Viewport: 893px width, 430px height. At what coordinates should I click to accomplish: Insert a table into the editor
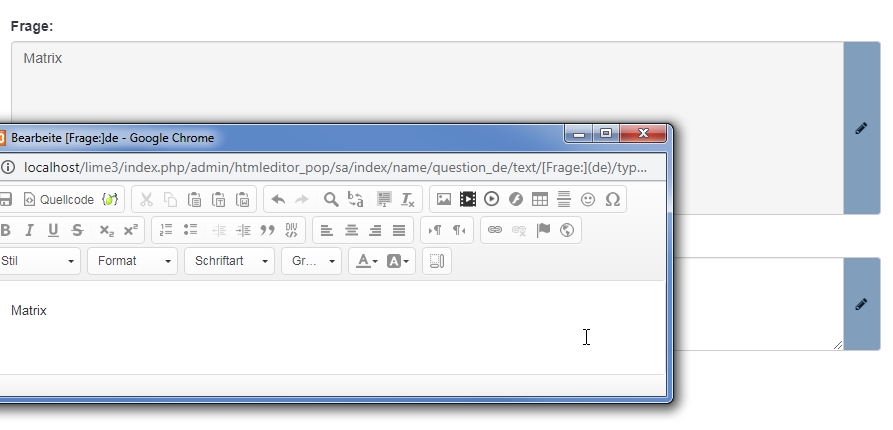(x=540, y=199)
